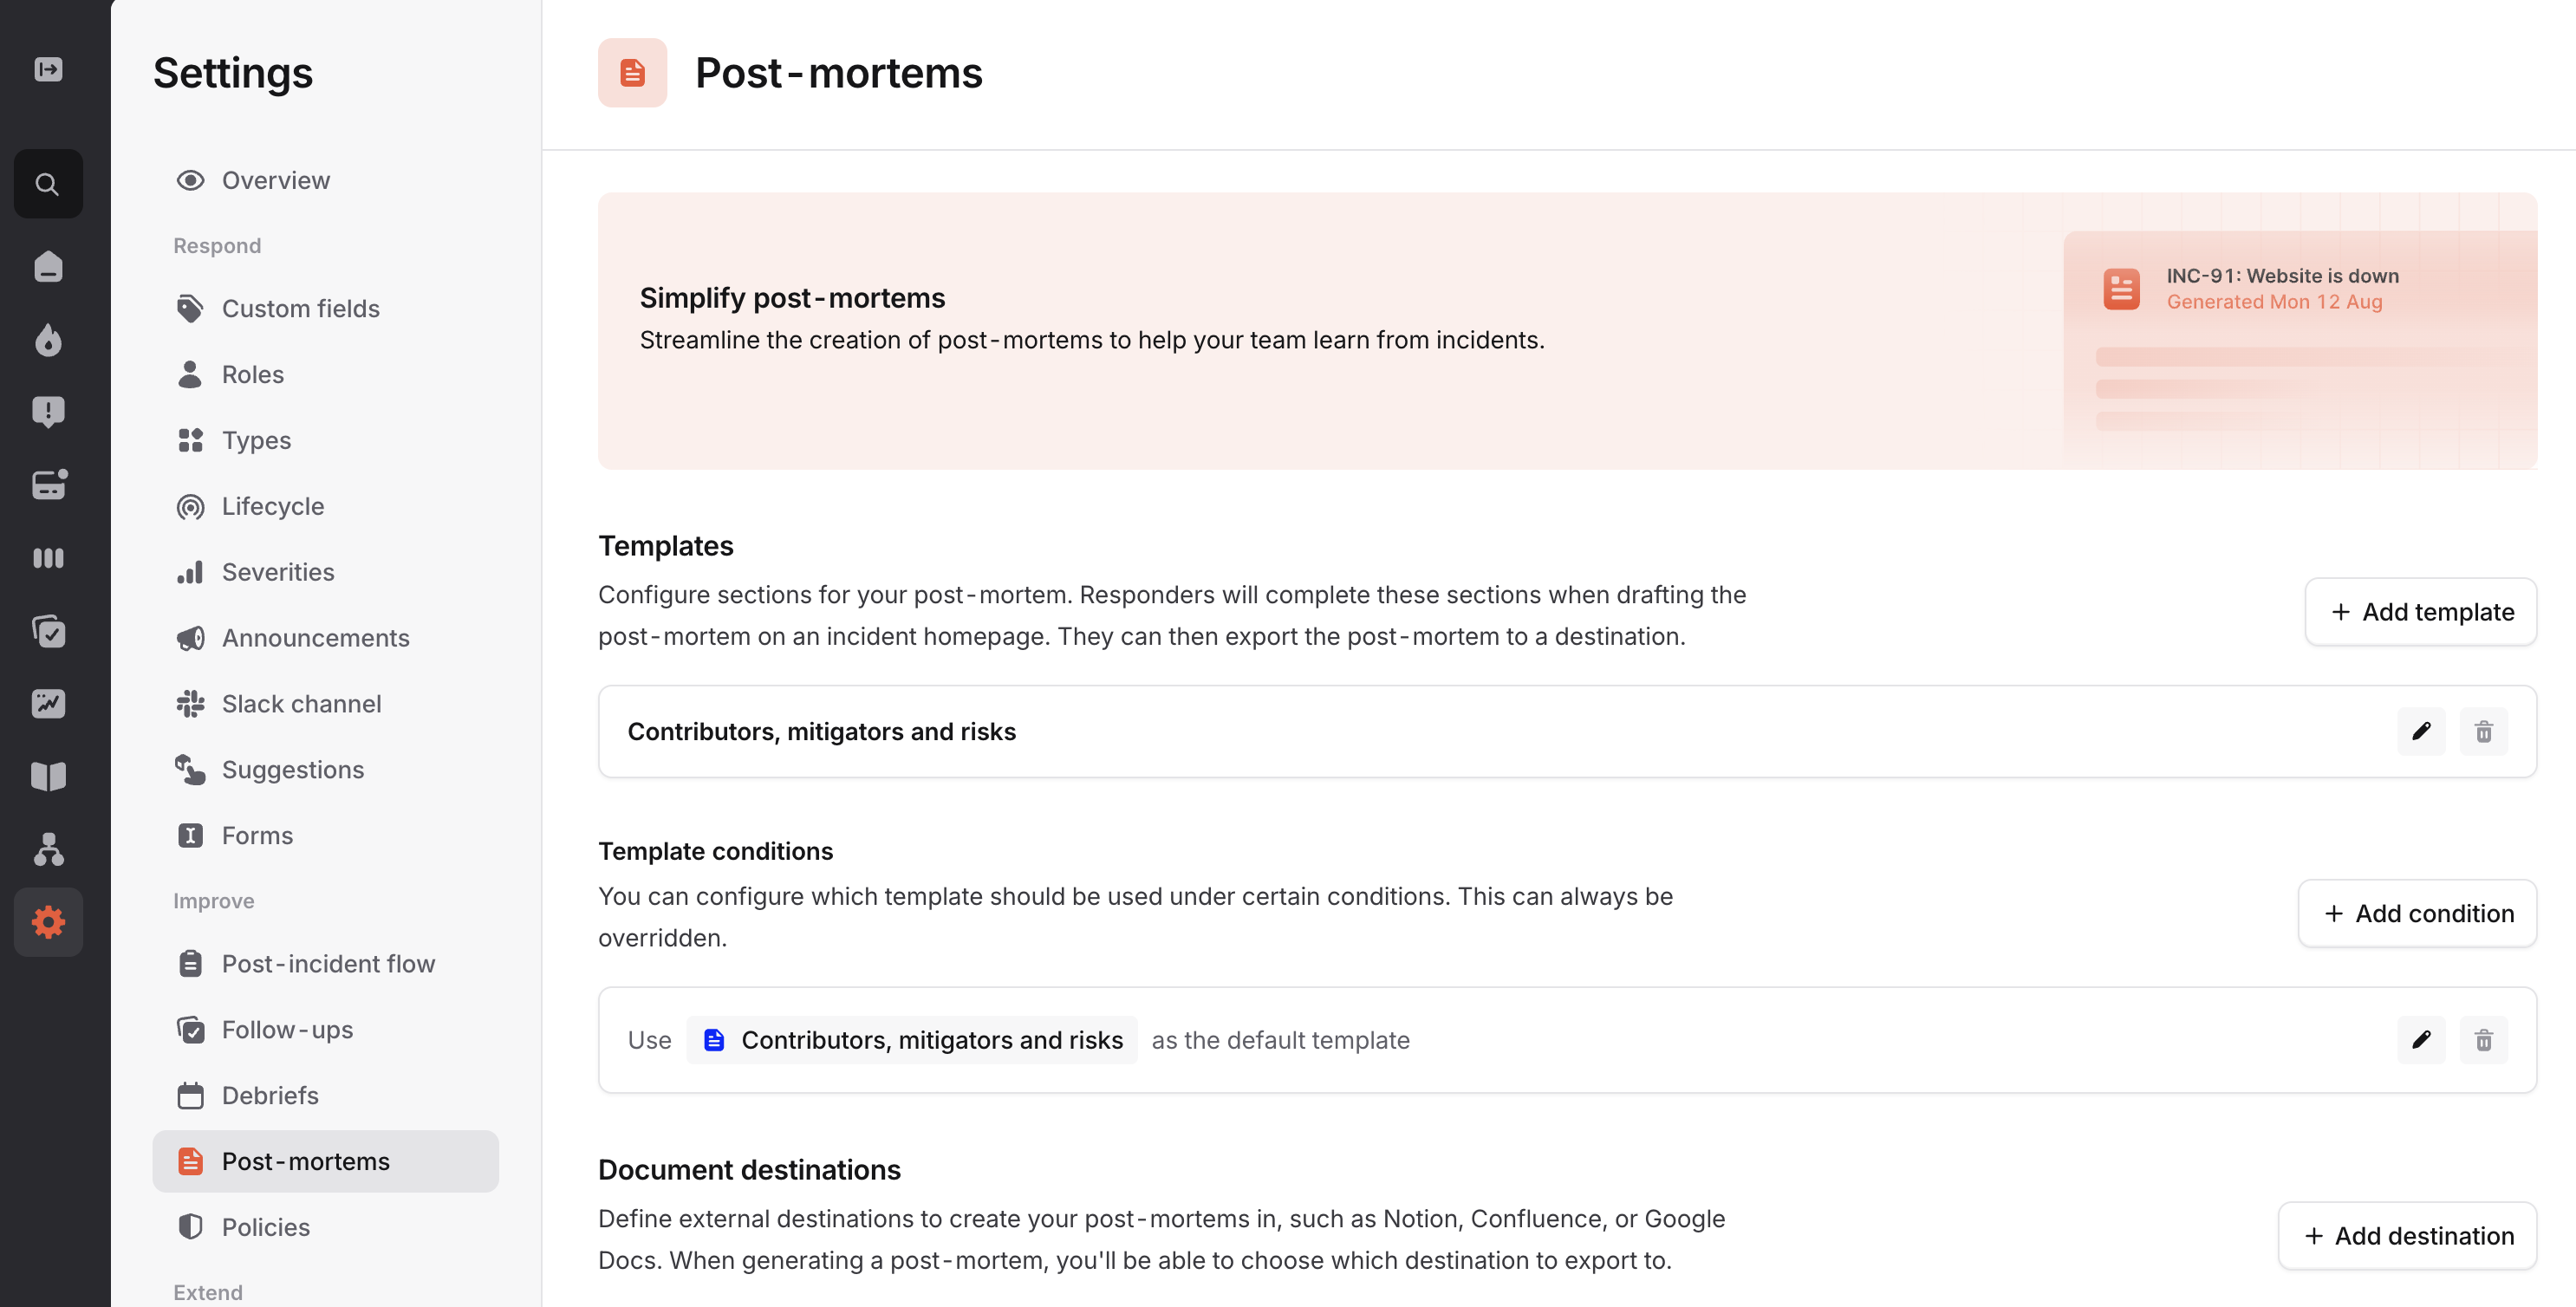The image size is (2576, 1307).
Task: Open Post-incident flow settings
Action: pos(327,964)
